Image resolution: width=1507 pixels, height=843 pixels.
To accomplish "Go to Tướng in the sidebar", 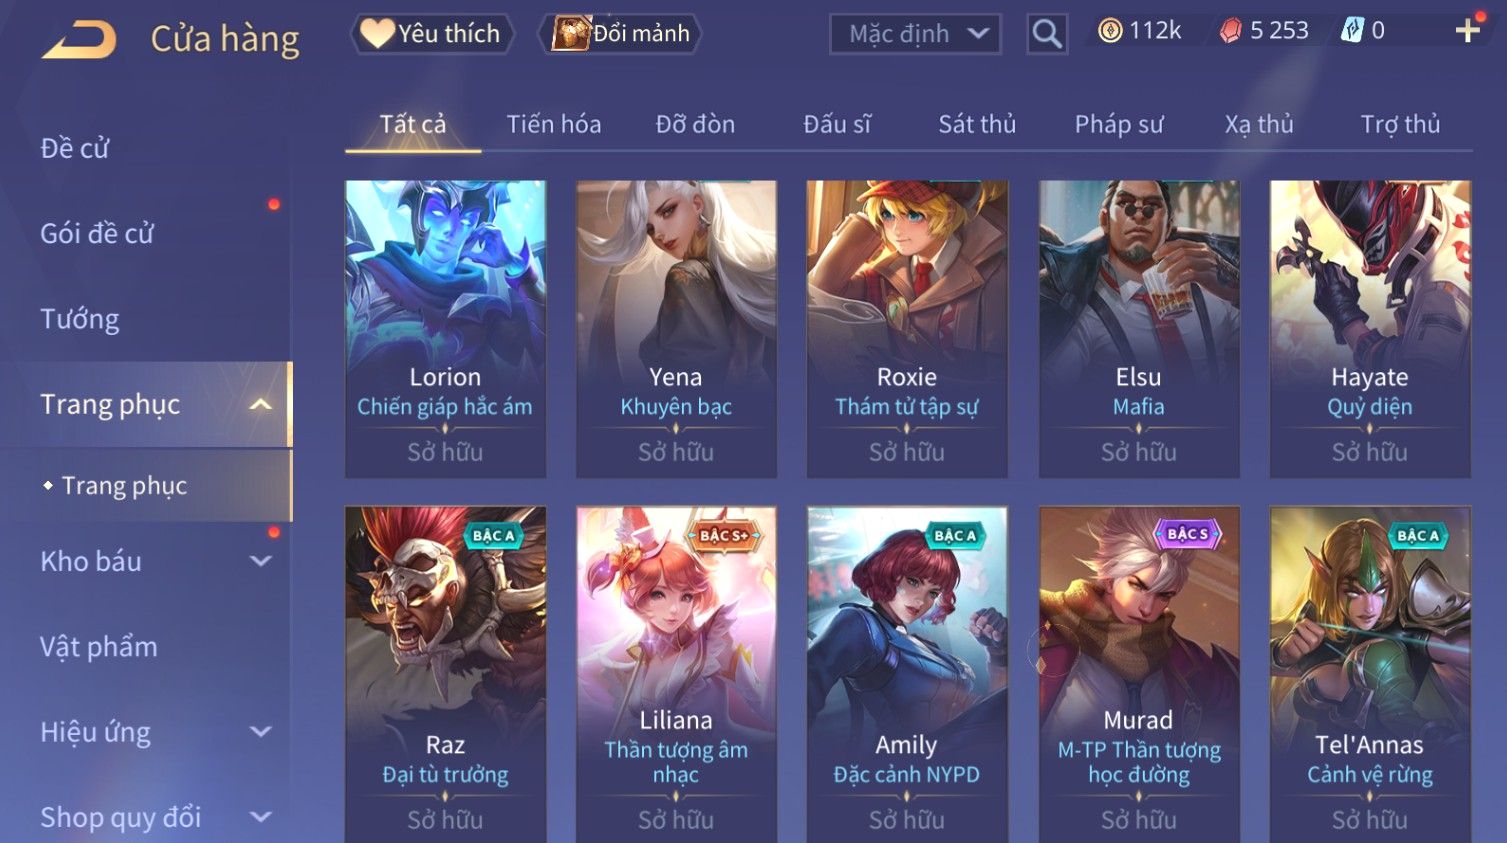I will [x=80, y=319].
